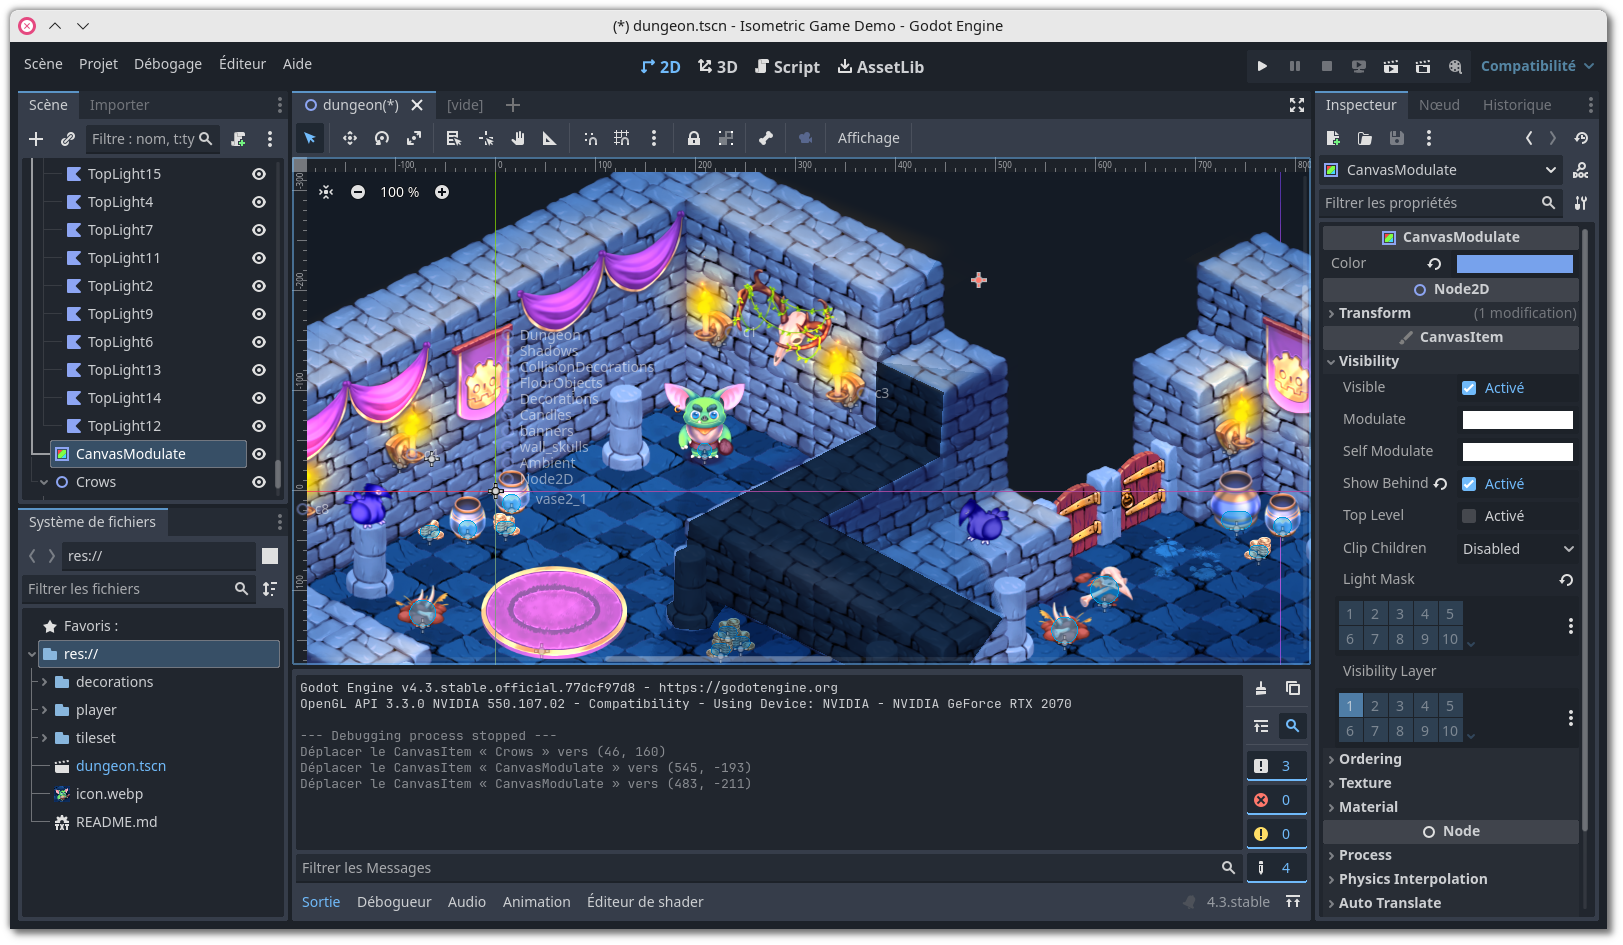Open the CanvasModulate Color picker swatch
1623x945 pixels.
point(1514,264)
